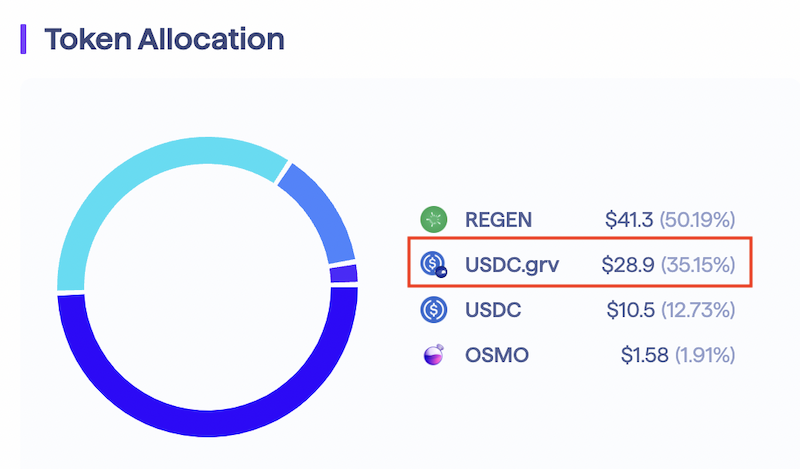Click the OSMO token icon
The height and width of the screenshot is (469, 800).
point(433,355)
